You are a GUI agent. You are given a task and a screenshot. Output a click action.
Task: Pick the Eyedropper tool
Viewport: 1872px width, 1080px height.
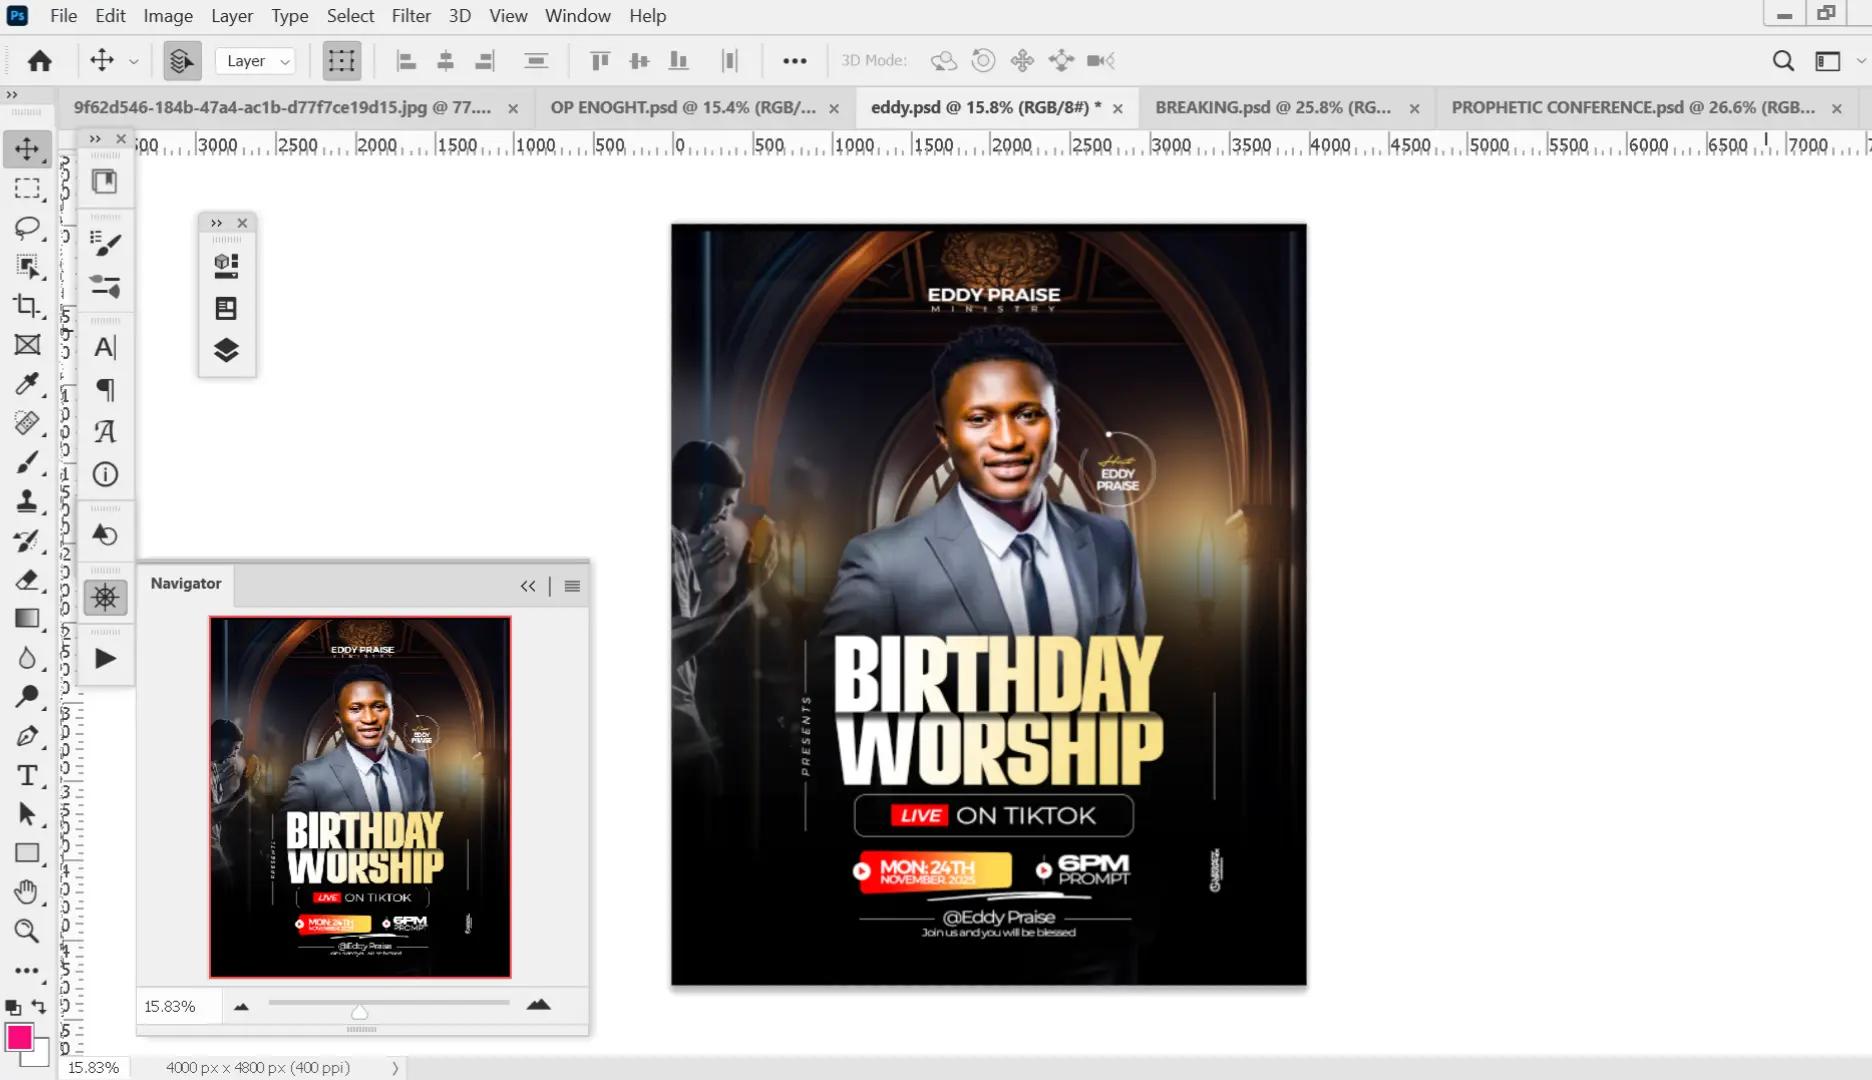click(27, 384)
